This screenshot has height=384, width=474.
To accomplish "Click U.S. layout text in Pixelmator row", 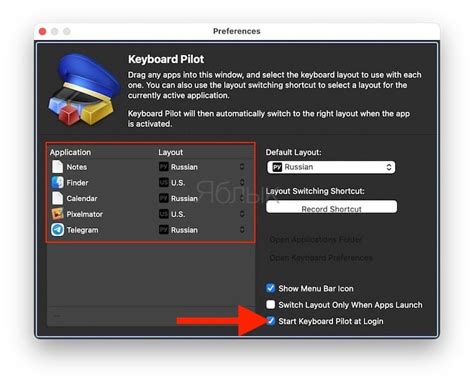I will tap(178, 214).
